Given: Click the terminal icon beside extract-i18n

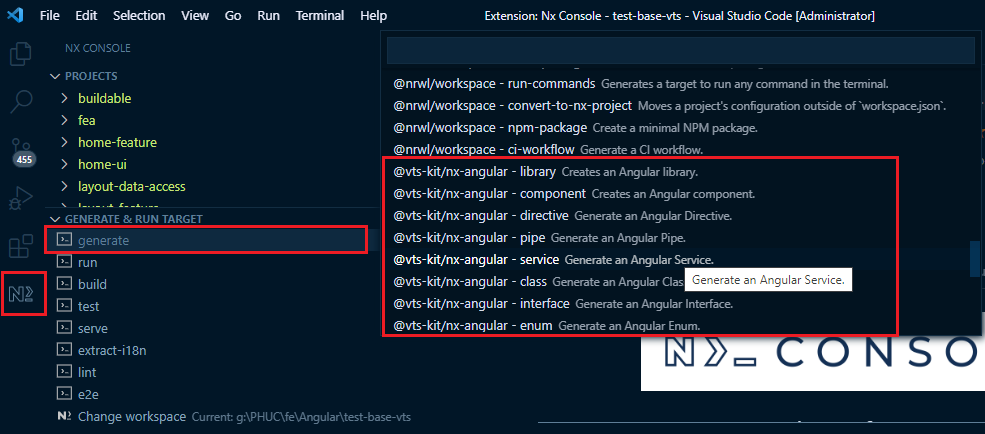Looking at the screenshot, I should pos(64,350).
